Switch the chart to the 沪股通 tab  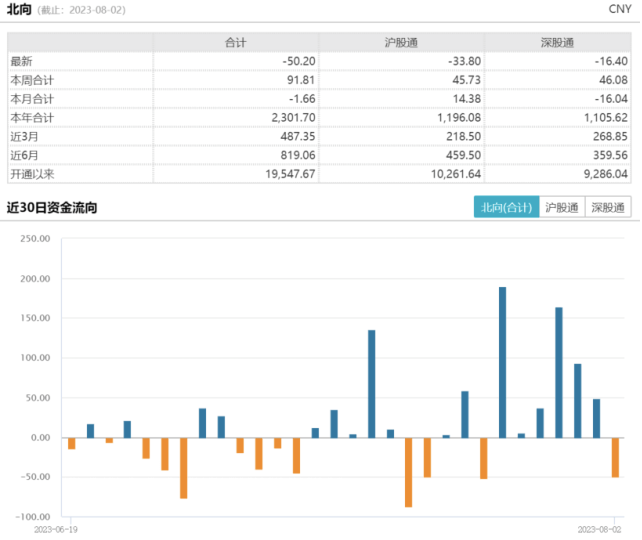[561, 208]
